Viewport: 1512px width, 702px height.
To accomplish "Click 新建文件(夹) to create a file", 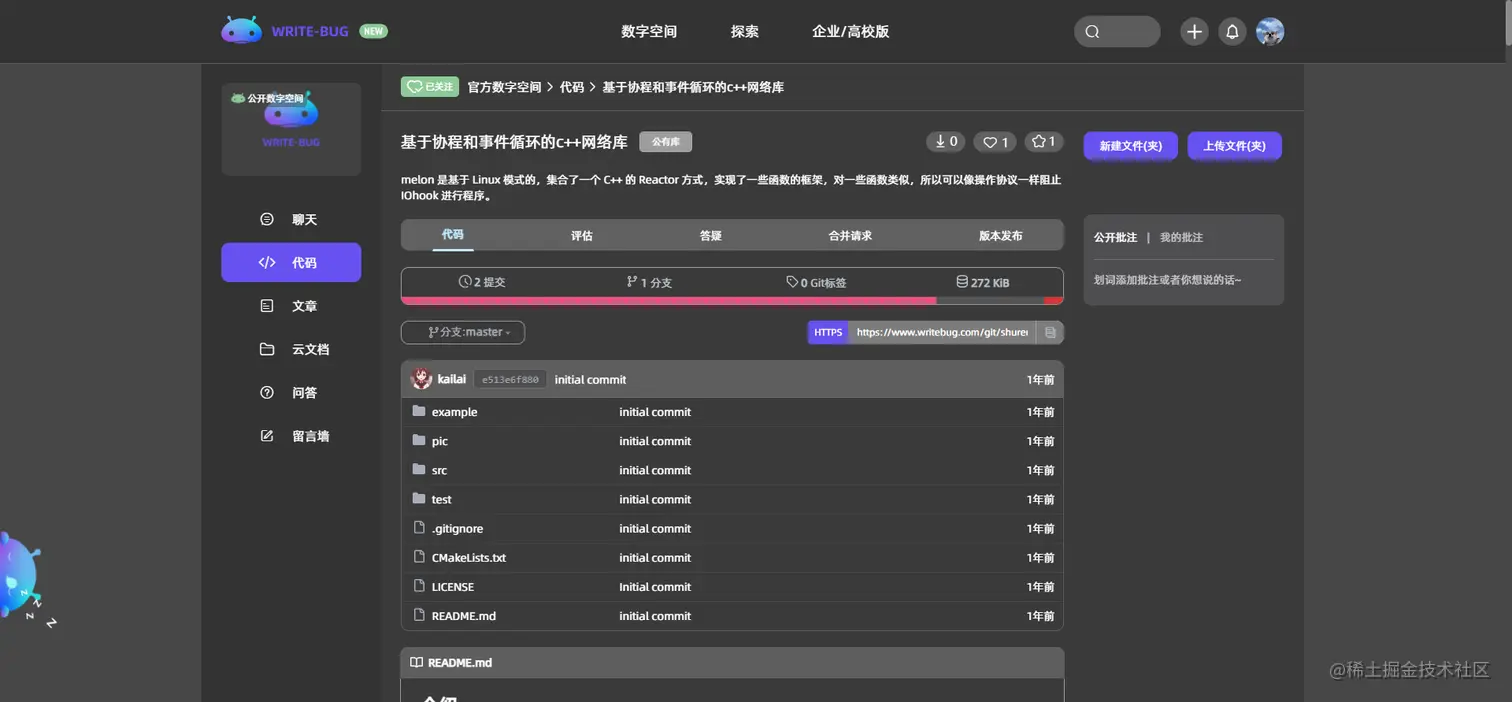I will click(x=1130, y=145).
